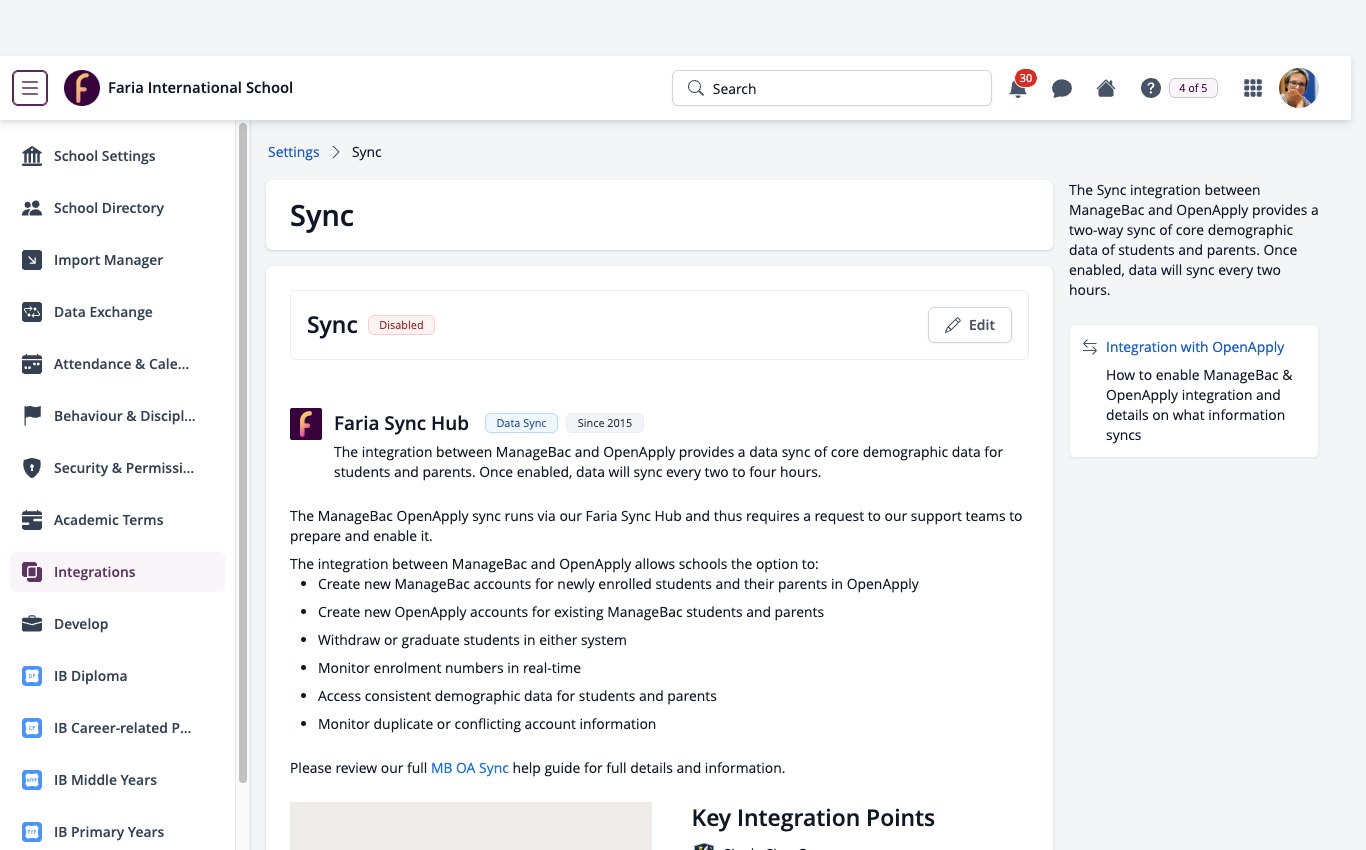1366x850 pixels.
Task: Click the Attendance calendar icon
Action: tap(32, 364)
